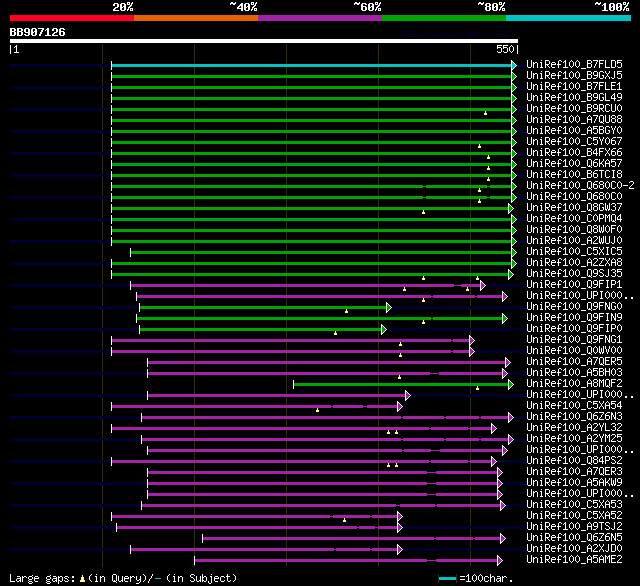Select the UniRef100_Q6Z6N3 label
This screenshot has width=640, height=586.
click(x=574, y=417)
